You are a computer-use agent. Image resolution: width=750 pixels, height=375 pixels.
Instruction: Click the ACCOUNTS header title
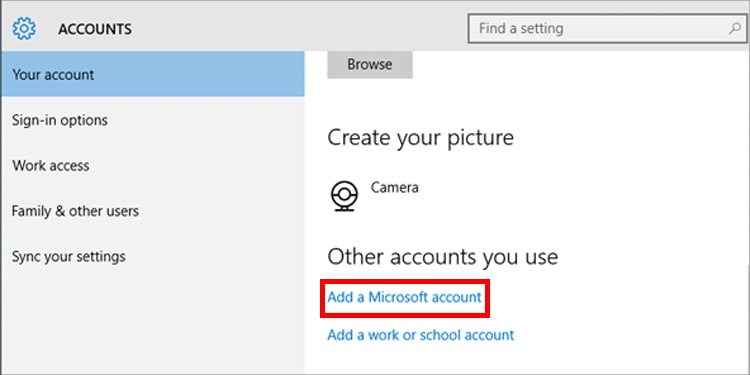[x=95, y=29]
